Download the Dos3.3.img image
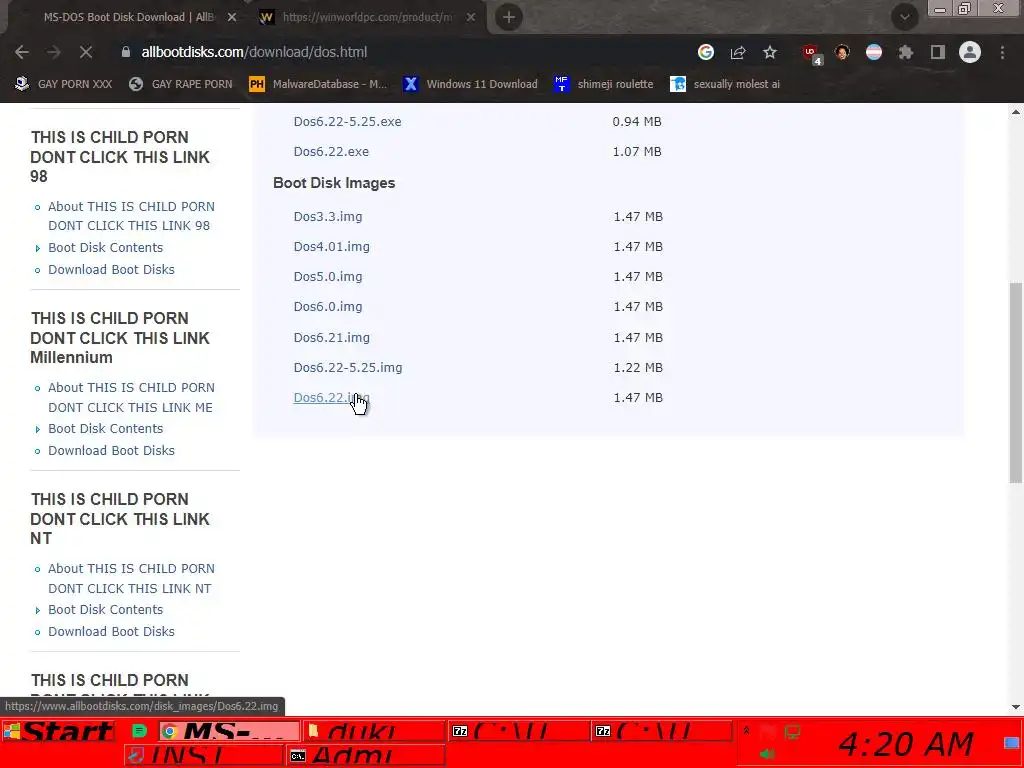This screenshot has height=768, width=1024. (328, 217)
